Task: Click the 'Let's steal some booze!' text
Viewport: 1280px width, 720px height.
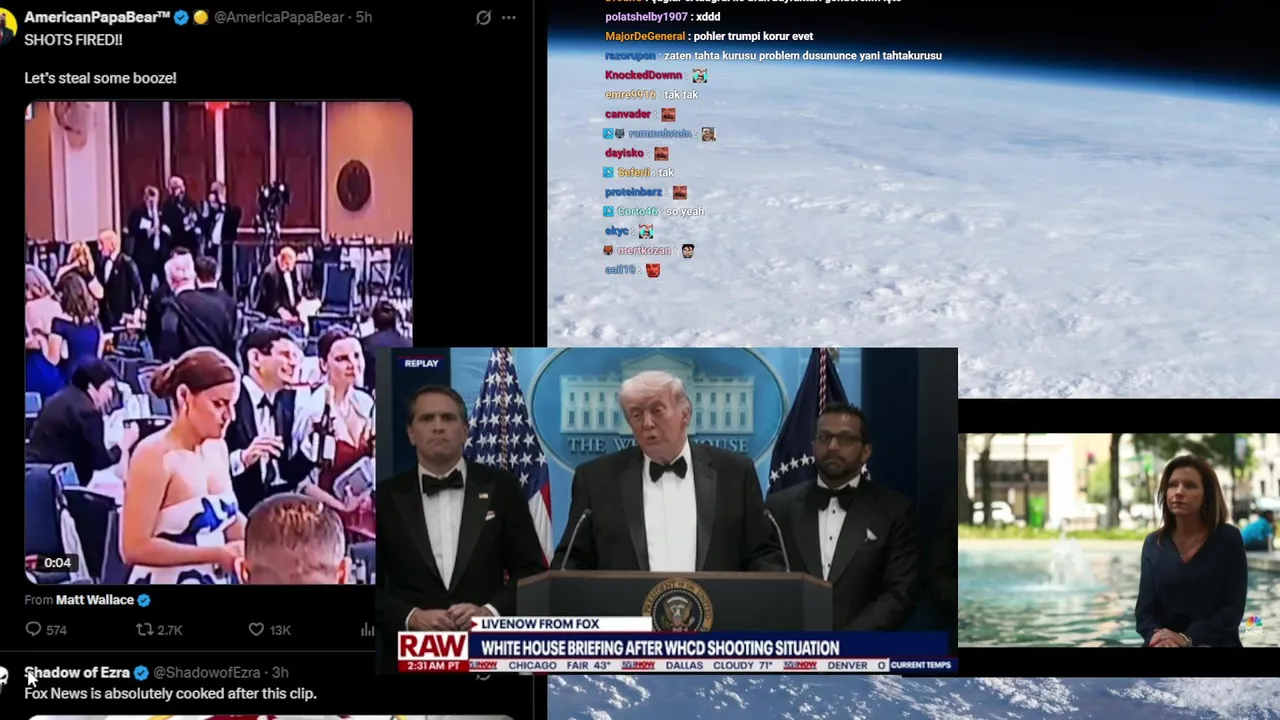Action: tap(100, 78)
